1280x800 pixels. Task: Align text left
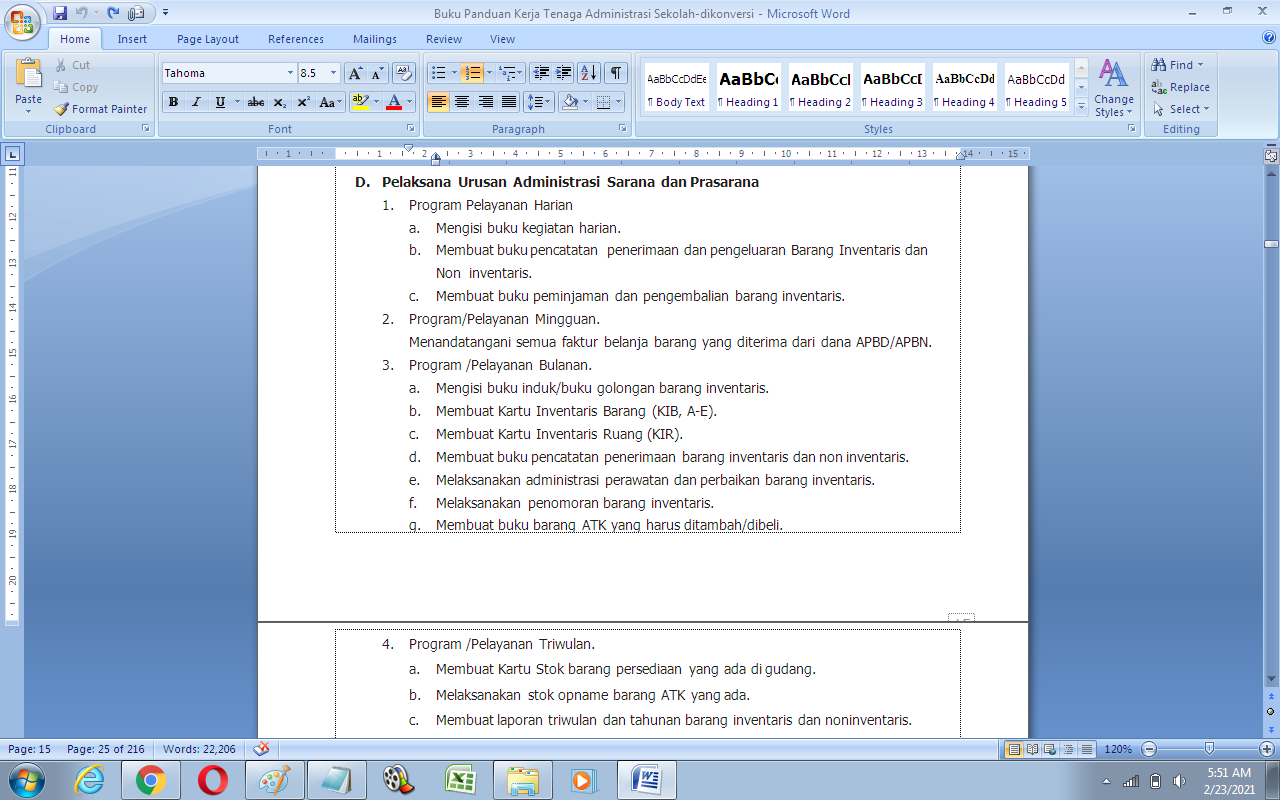(438, 102)
